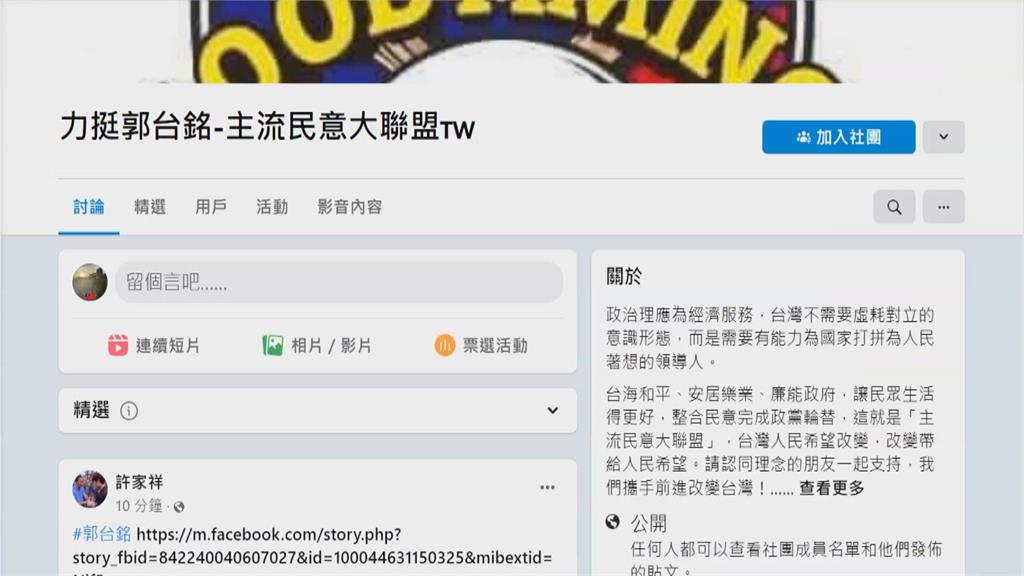The width and height of the screenshot is (1024, 576).
Task: Select the 相片 / 影片 option
Action: click(317, 345)
